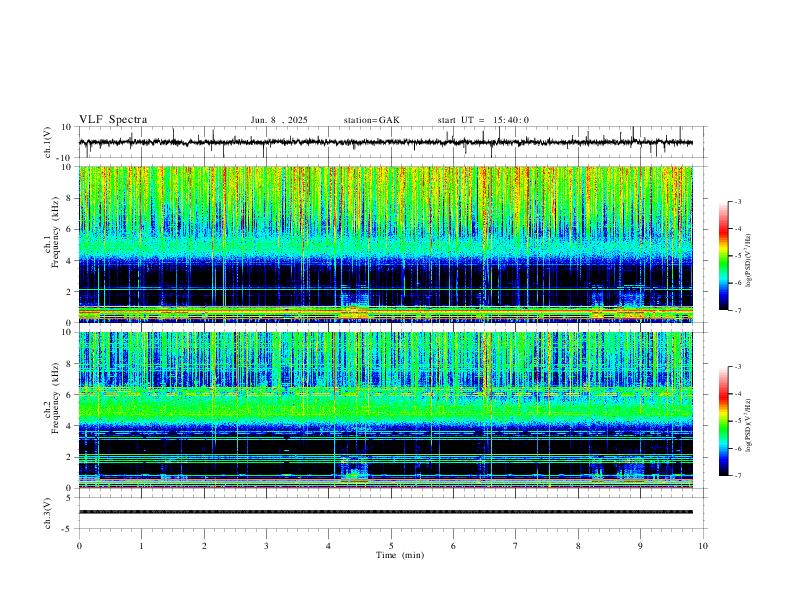Click the "Time (min)" x-axis label
The height and width of the screenshot is (612, 792).
click(400, 555)
